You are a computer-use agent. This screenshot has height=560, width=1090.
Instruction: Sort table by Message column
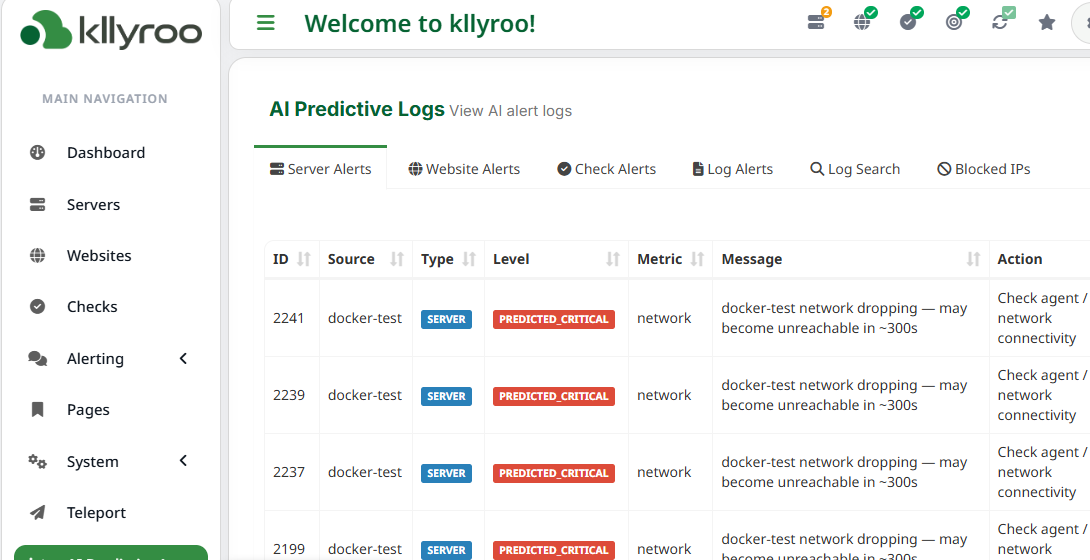851,259
